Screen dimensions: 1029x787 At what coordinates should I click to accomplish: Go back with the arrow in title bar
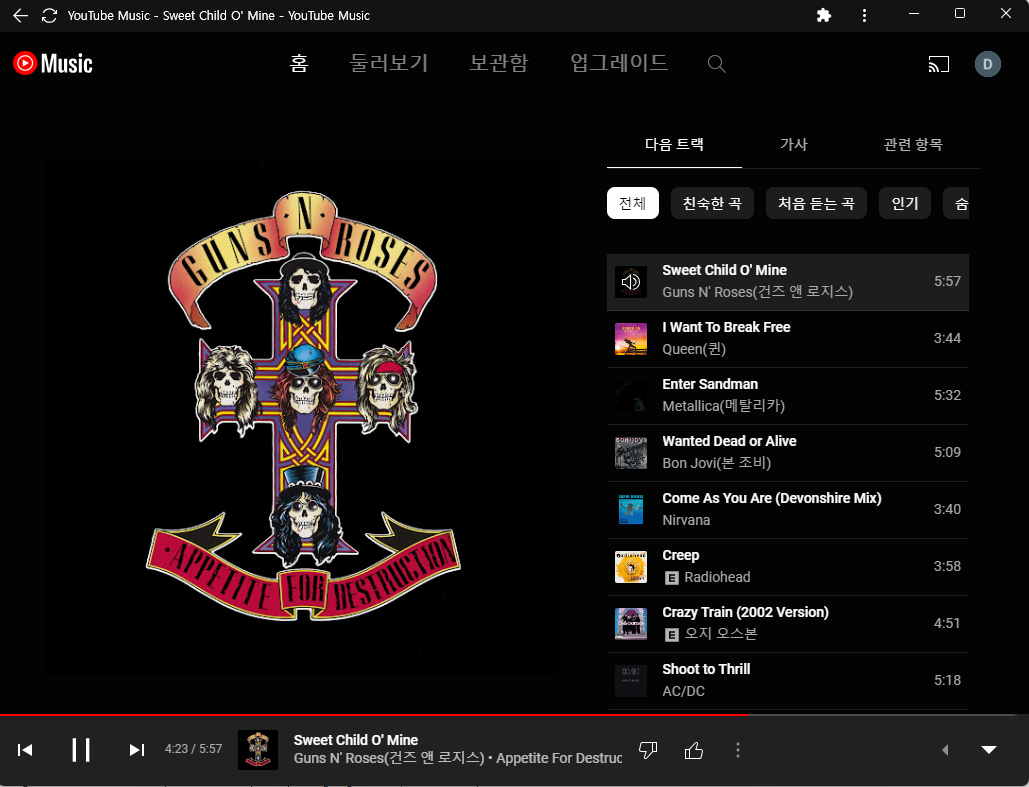click(20, 15)
